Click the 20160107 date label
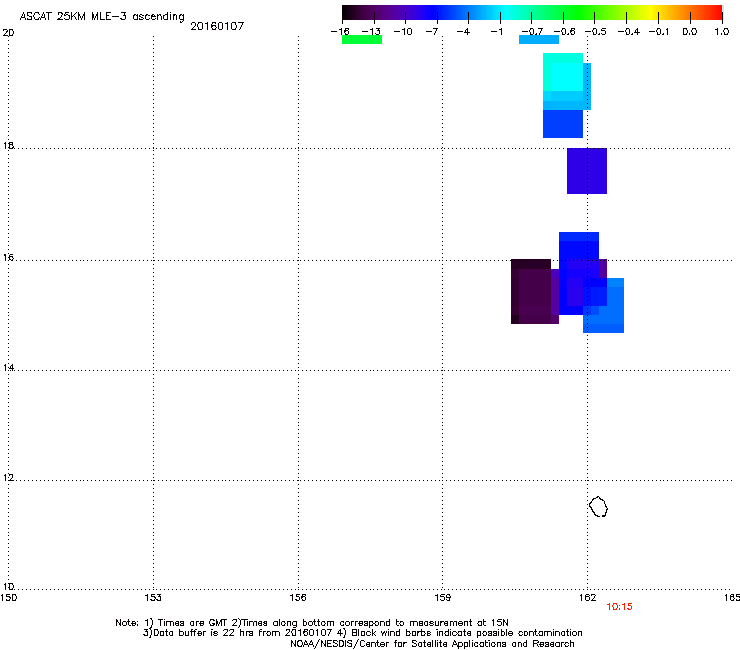The width and height of the screenshot is (740, 650). point(217,26)
